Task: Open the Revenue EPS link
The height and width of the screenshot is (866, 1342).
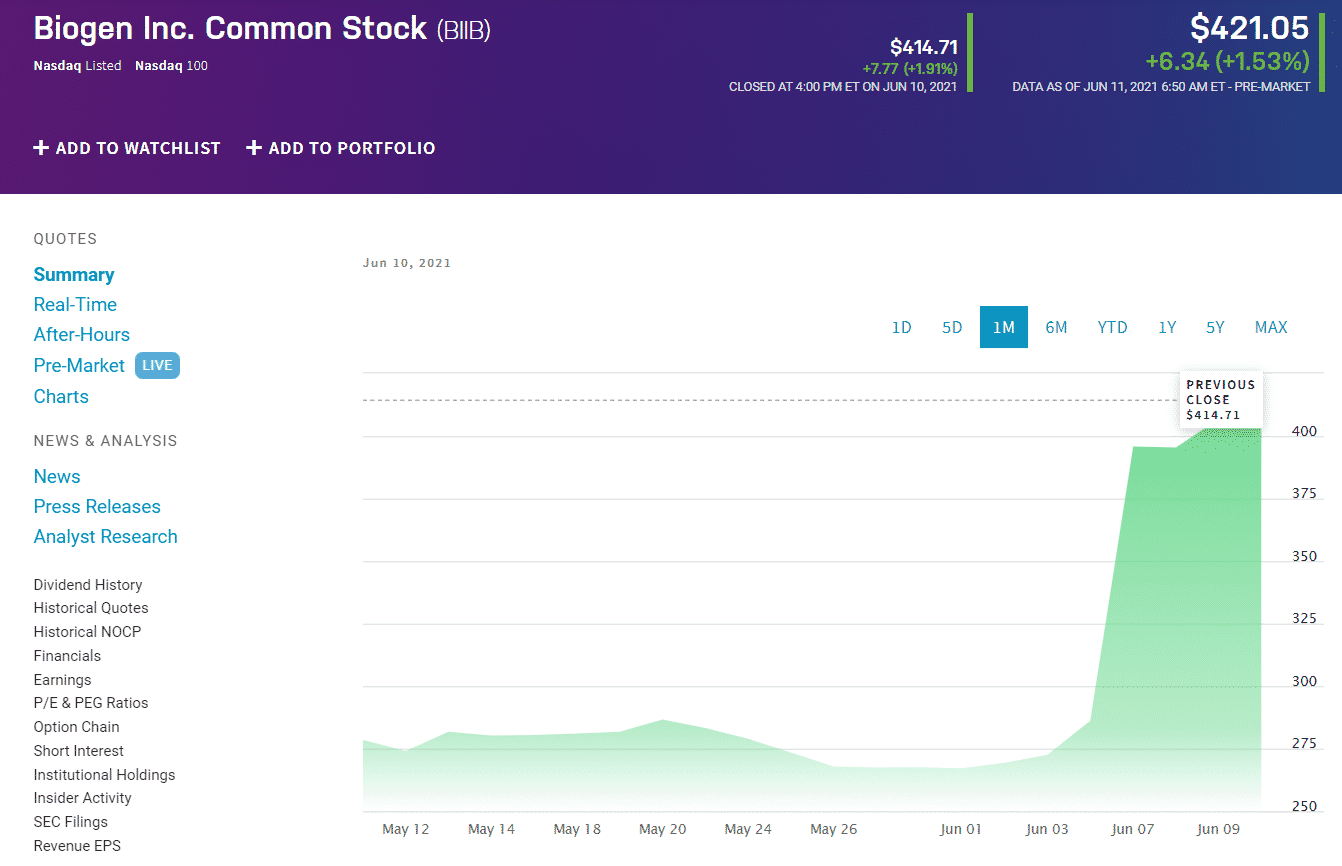Action: pyautogui.click(x=77, y=846)
